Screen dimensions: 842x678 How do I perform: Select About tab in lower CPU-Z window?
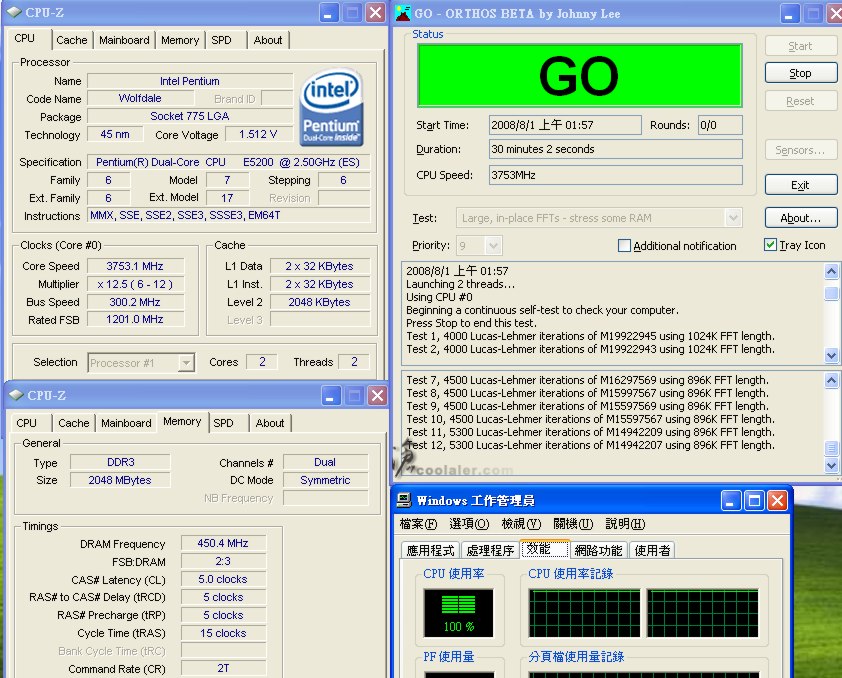270,423
